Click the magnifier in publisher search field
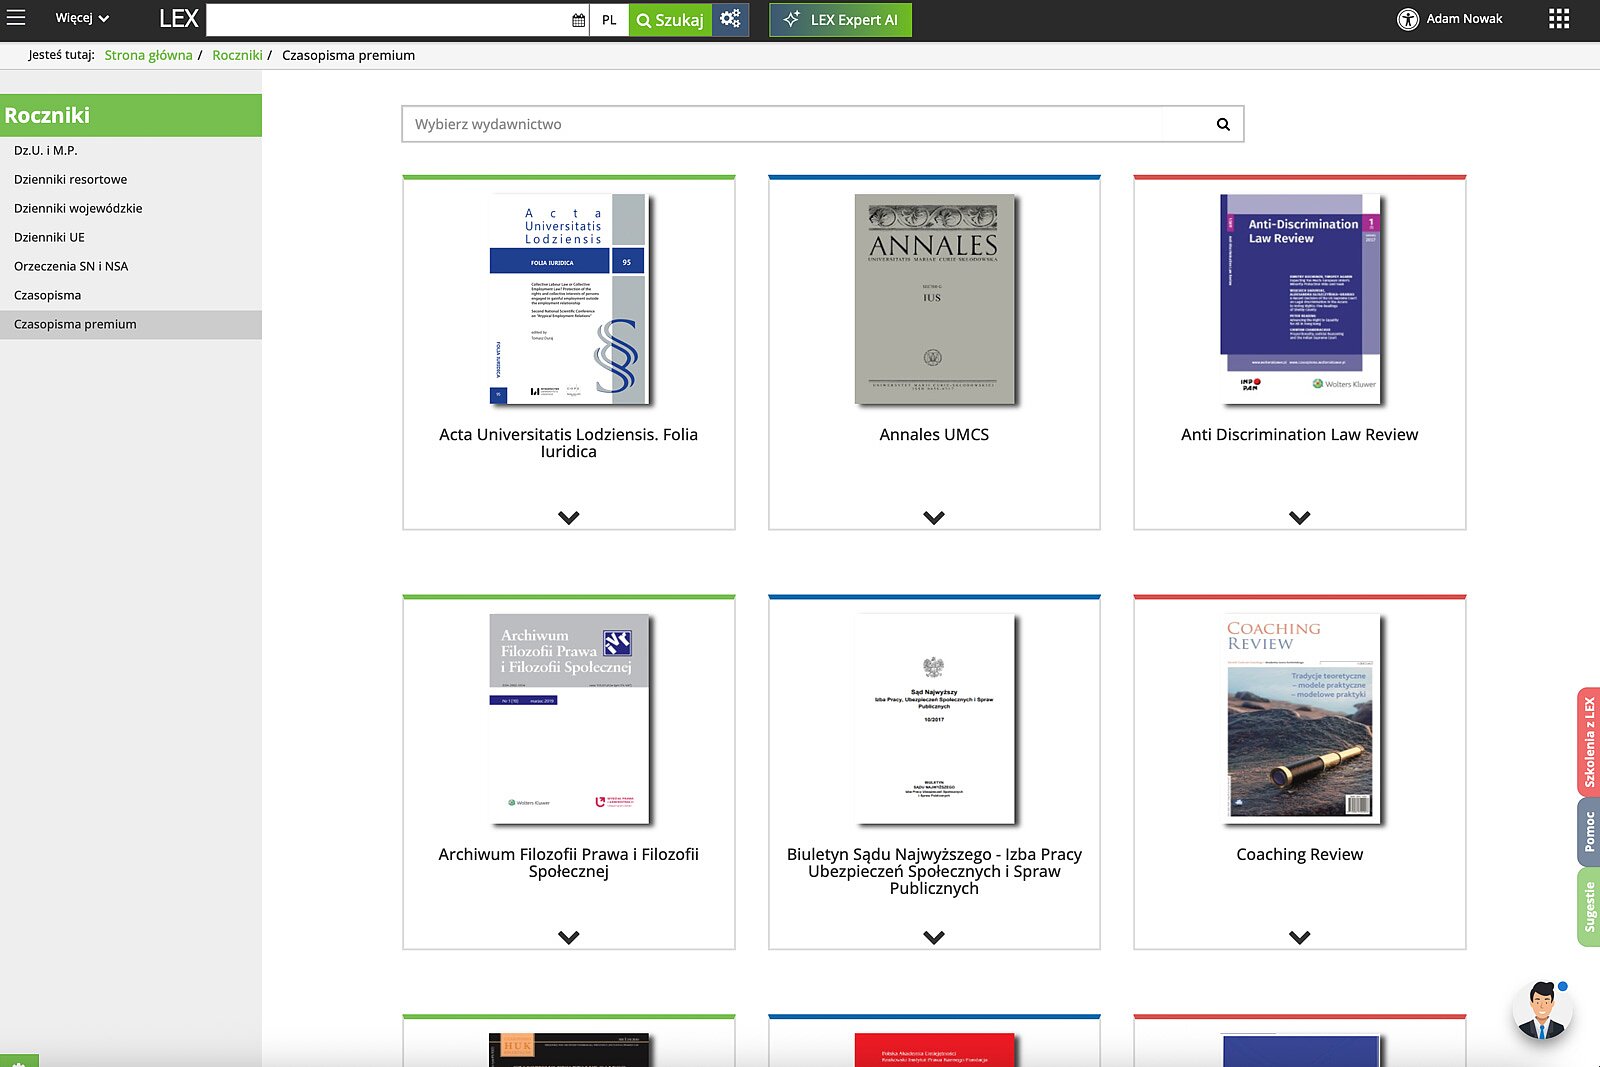 coord(1222,124)
